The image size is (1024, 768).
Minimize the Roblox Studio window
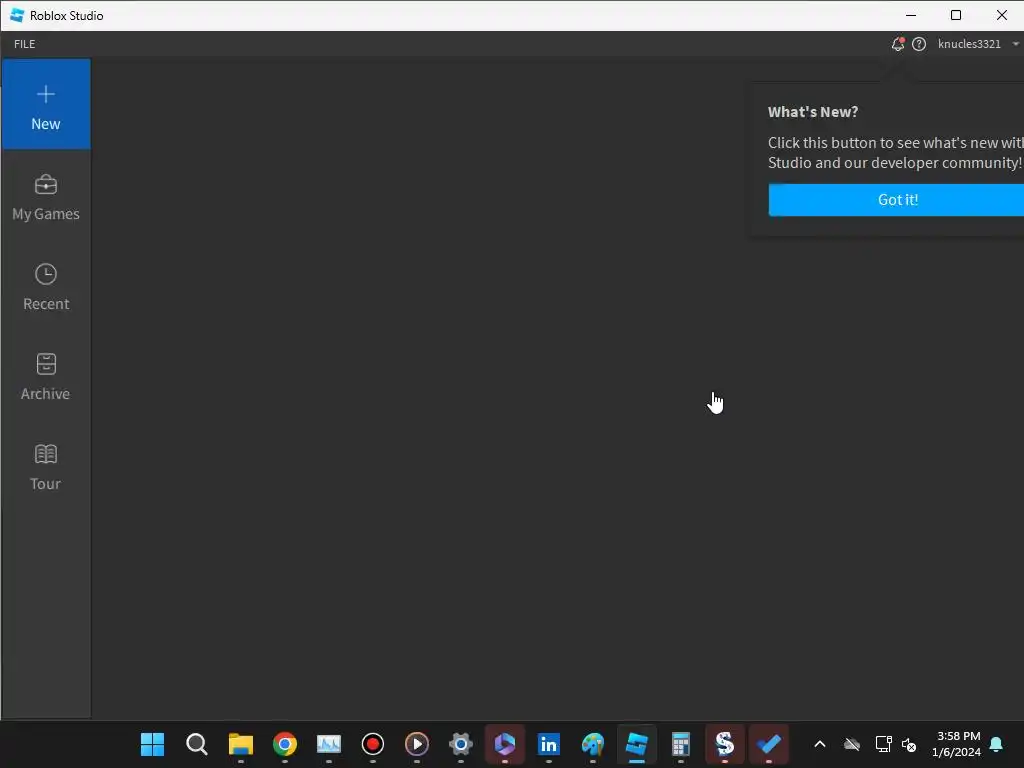[911, 15]
